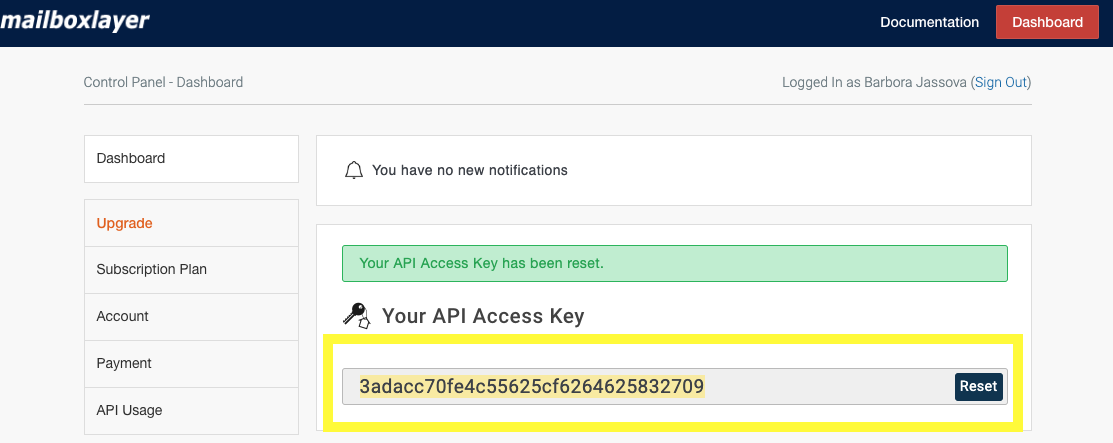This screenshot has height=443, width=1113.
Task: Open the Documentation link
Action: pos(929,22)
